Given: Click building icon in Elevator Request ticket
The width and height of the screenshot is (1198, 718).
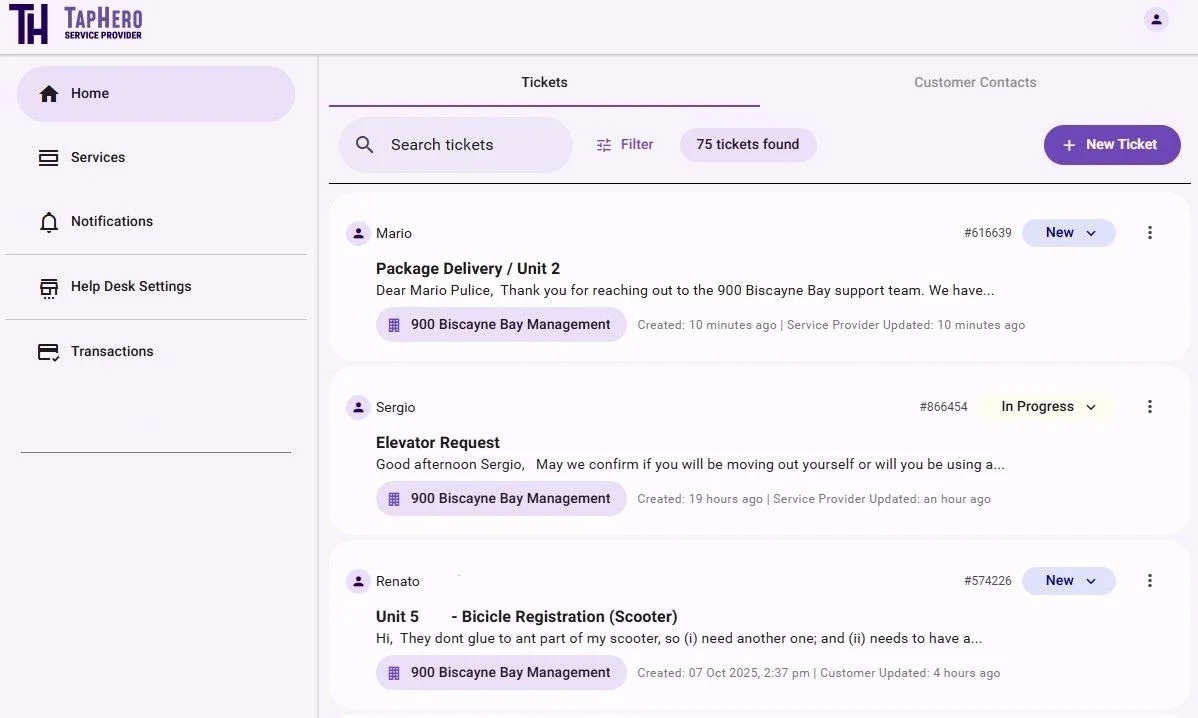Looking at the screenshot, I should click(x=394, y=499).
